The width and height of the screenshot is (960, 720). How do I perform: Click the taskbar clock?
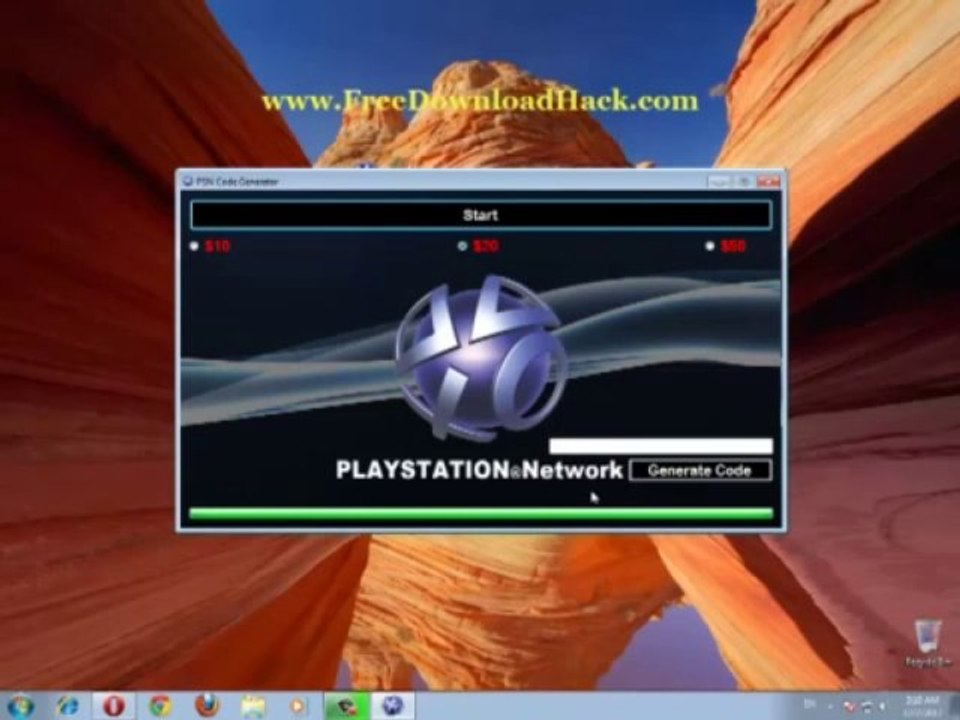pyautogui.click(x=923, y=706)
